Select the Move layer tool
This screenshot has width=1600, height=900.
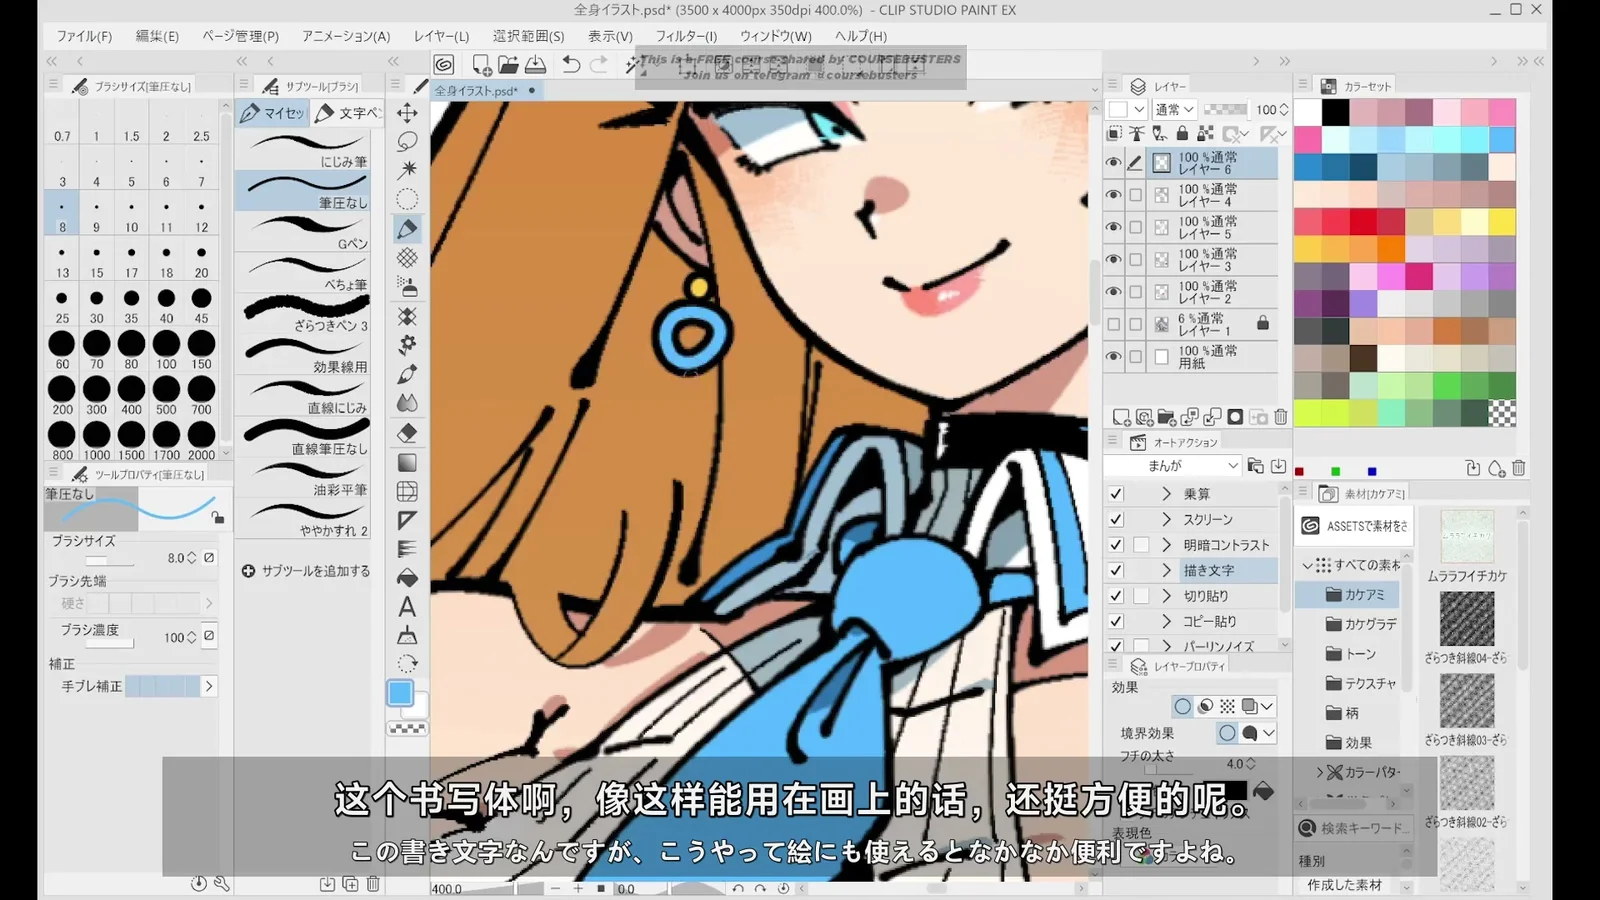point(407,112)
